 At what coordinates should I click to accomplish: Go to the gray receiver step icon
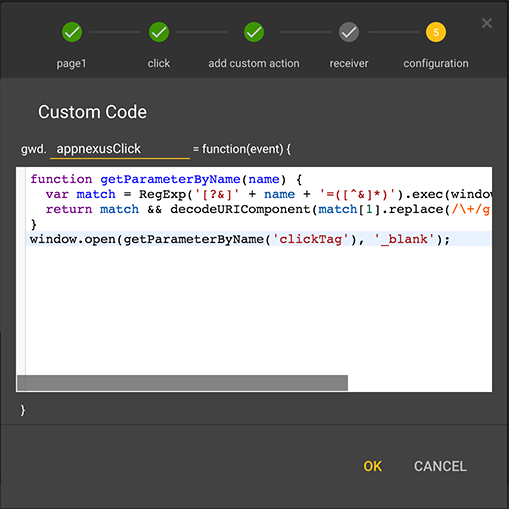[x=349, y=32]
